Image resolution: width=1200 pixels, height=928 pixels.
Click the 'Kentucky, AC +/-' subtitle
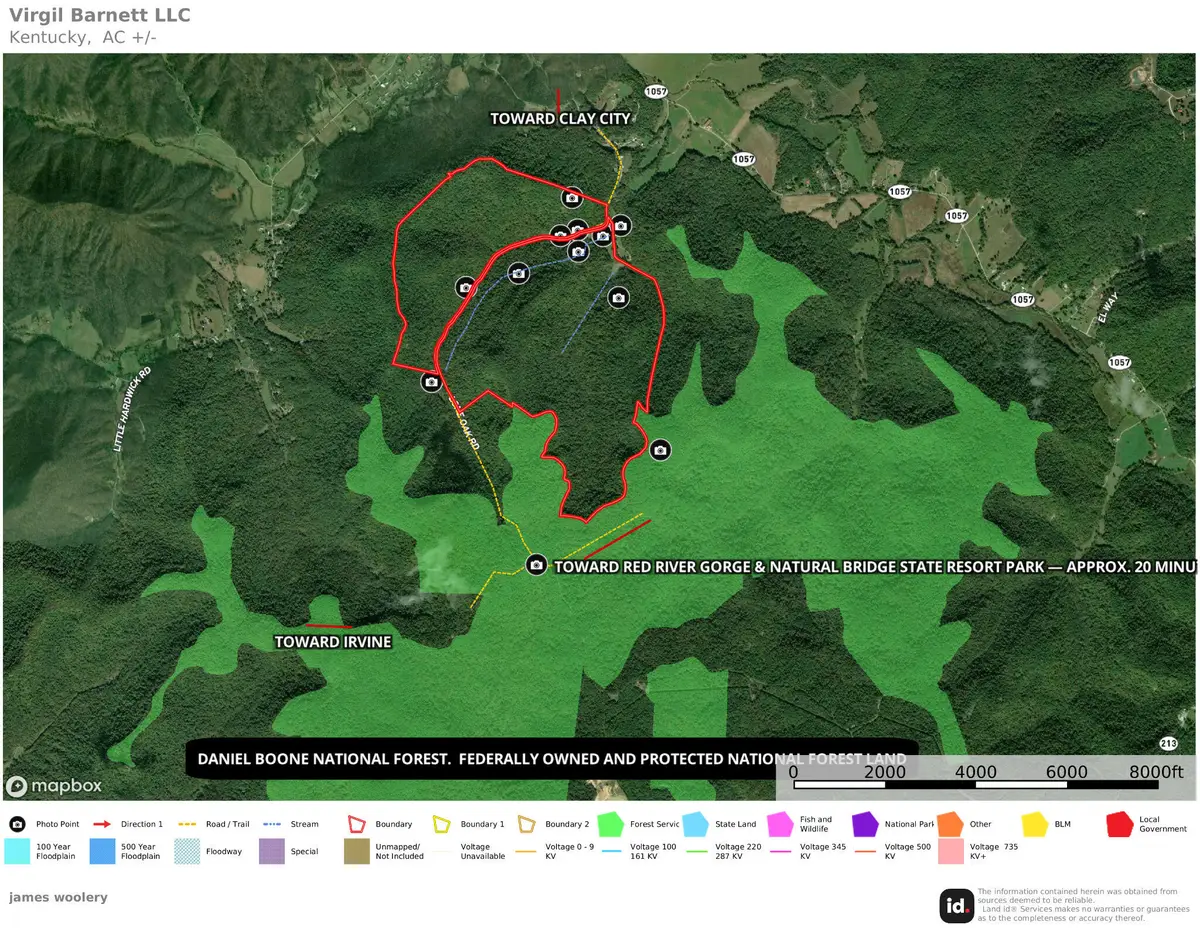82,37
